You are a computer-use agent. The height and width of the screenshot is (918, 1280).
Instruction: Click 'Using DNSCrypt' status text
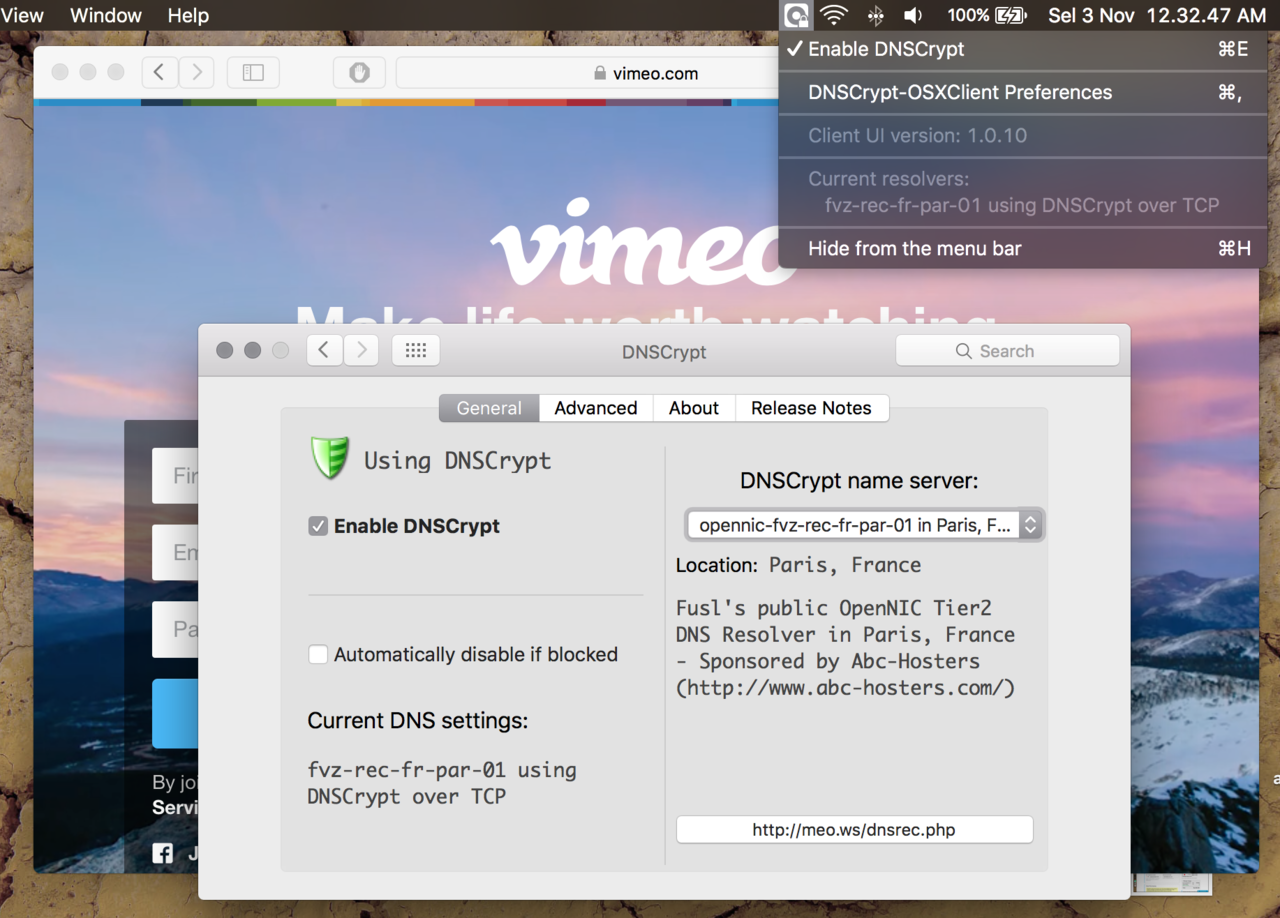pos(457,460)
